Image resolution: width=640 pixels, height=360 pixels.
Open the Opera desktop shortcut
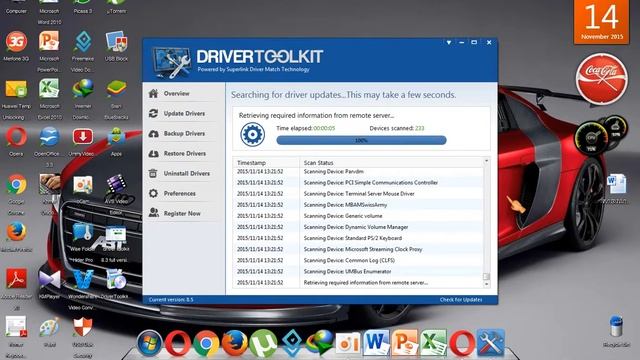[x=16, y=141]
